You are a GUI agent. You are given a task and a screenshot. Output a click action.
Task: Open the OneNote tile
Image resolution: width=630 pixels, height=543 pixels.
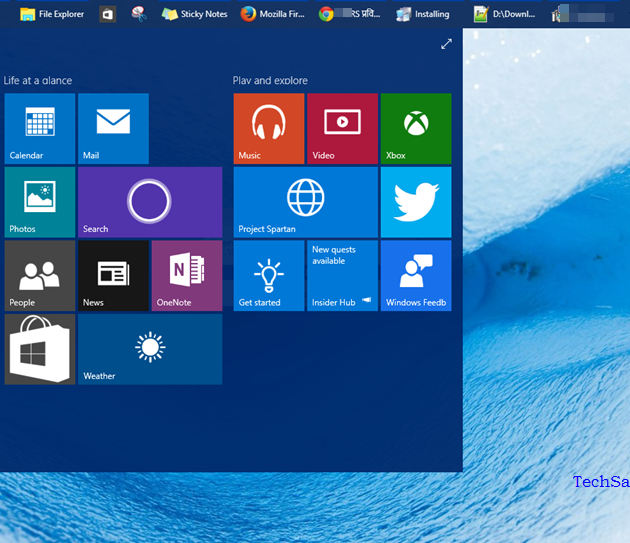click(187, 276)
